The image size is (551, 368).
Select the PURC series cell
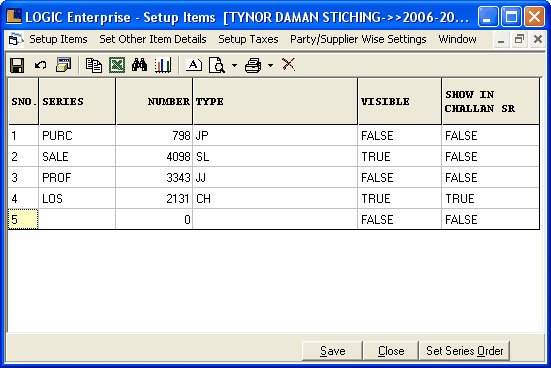77,135
